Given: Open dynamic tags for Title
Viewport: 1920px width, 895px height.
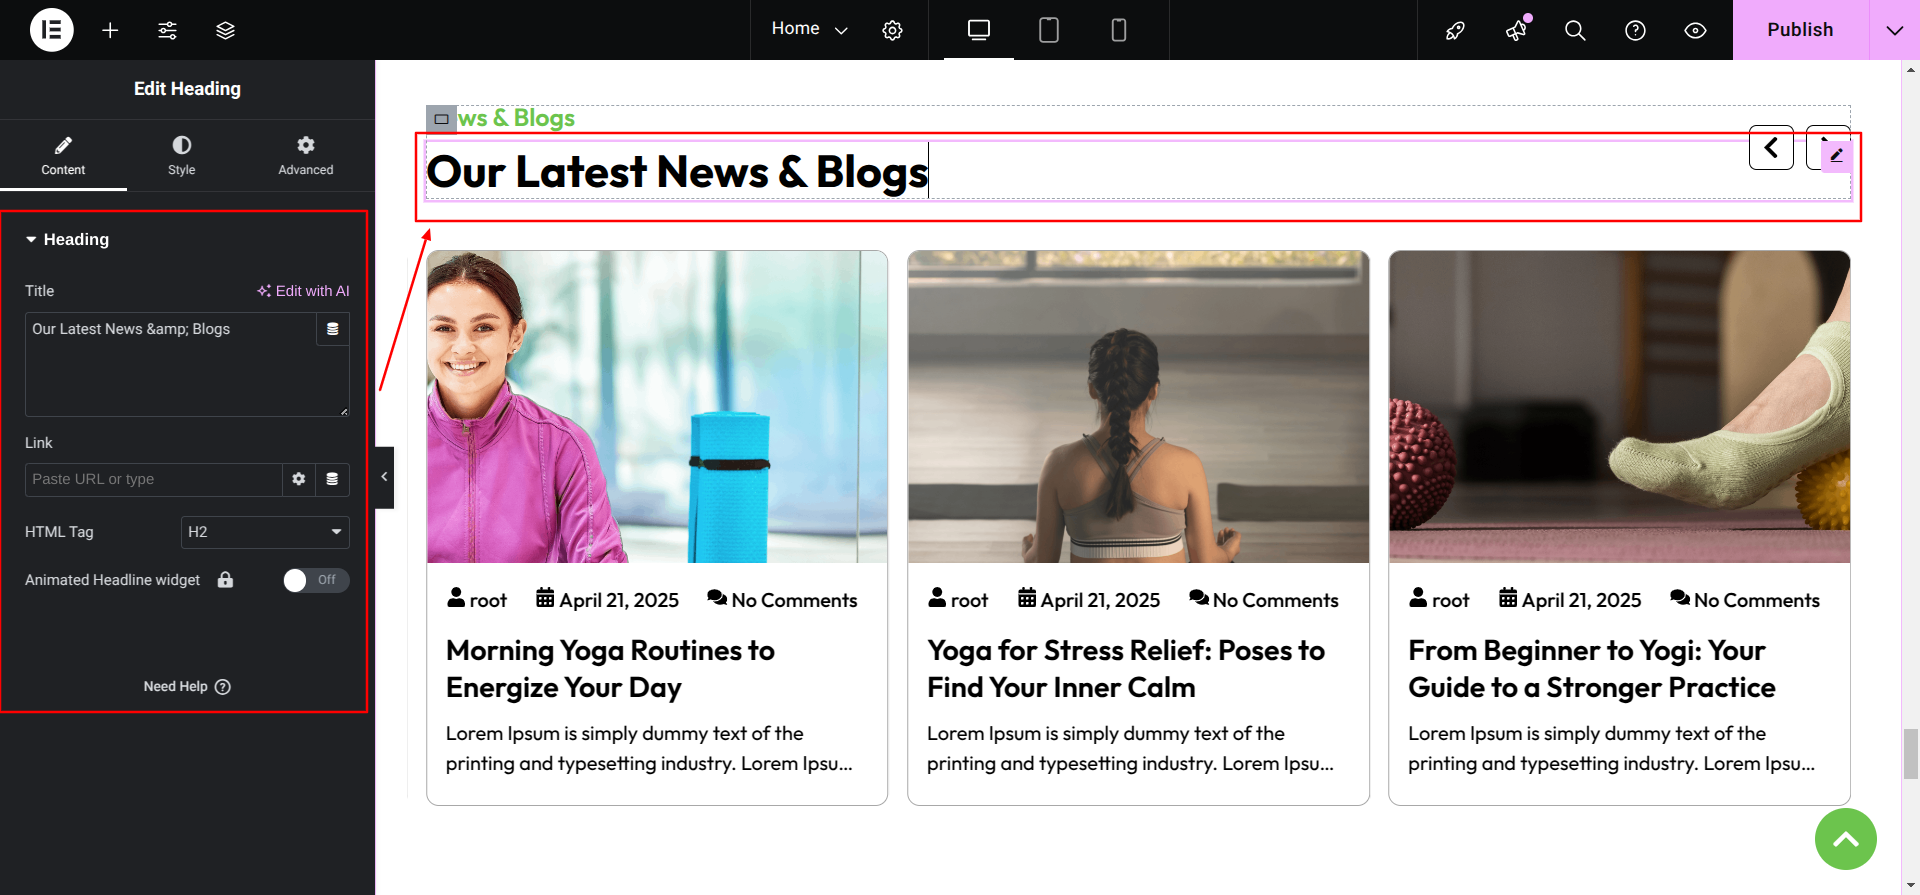Looking at the screenshot, I should (333, 329).
